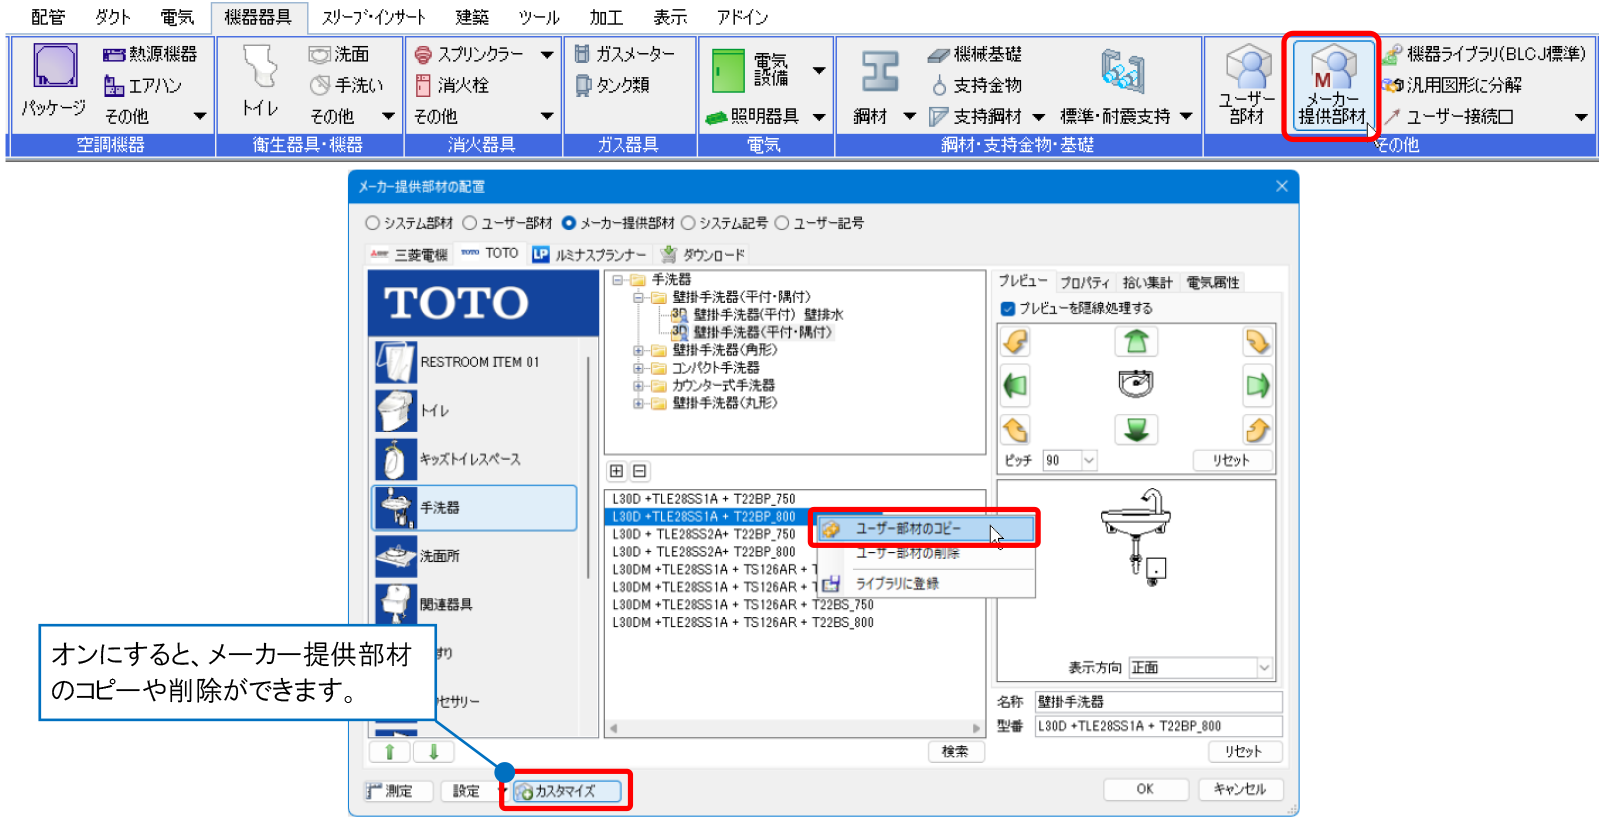This screenshot has height=839, width=1617.
Task: Open the 支持鋼材 dropdown arrow
Action: click(1038, 117)
